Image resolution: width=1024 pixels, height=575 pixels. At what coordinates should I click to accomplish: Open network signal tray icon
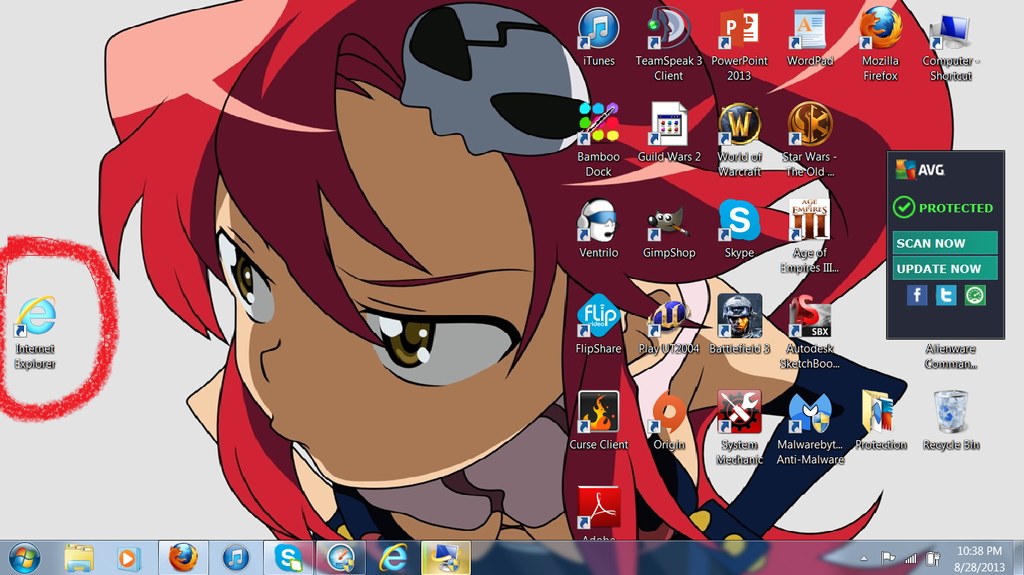910,559
